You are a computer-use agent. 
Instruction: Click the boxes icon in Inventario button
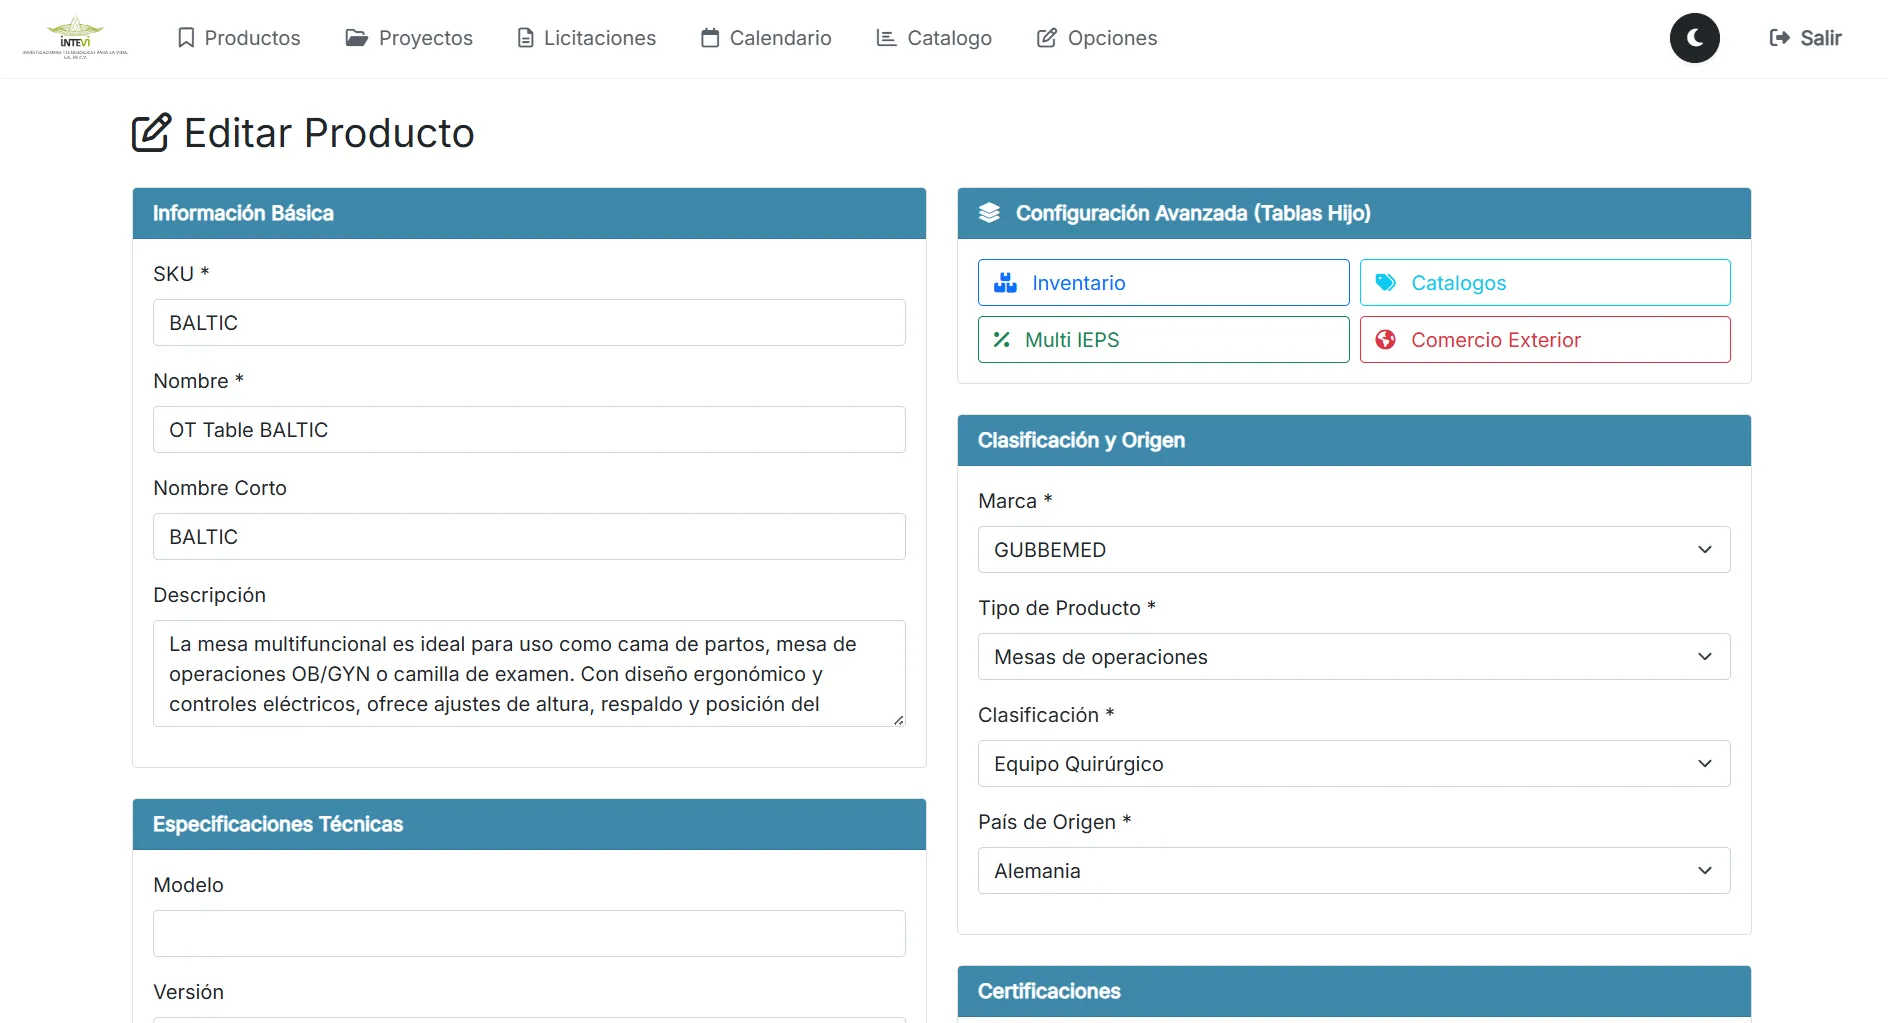(1005, 283)
